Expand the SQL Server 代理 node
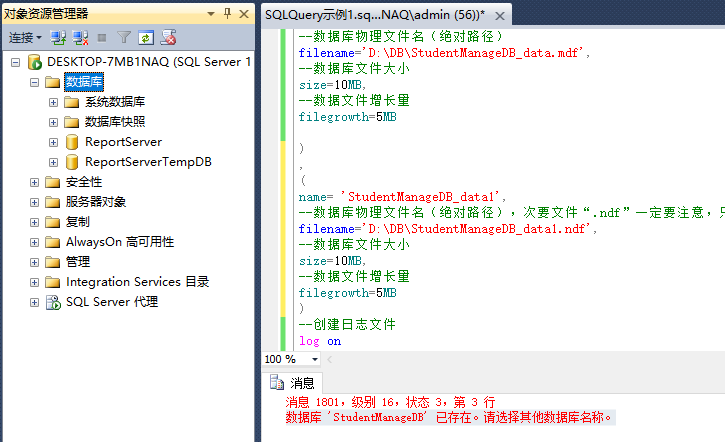725x442 pixels. (x=34, y=302)
